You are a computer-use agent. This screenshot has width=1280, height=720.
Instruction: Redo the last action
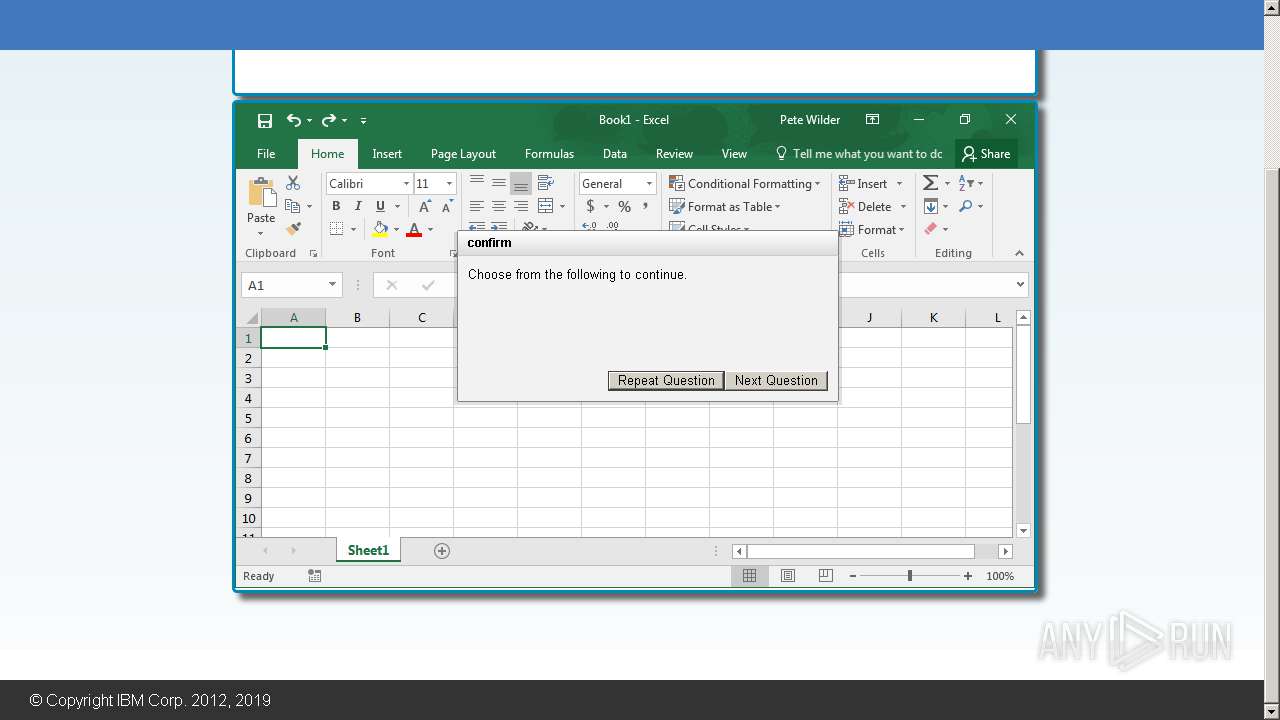328,120
